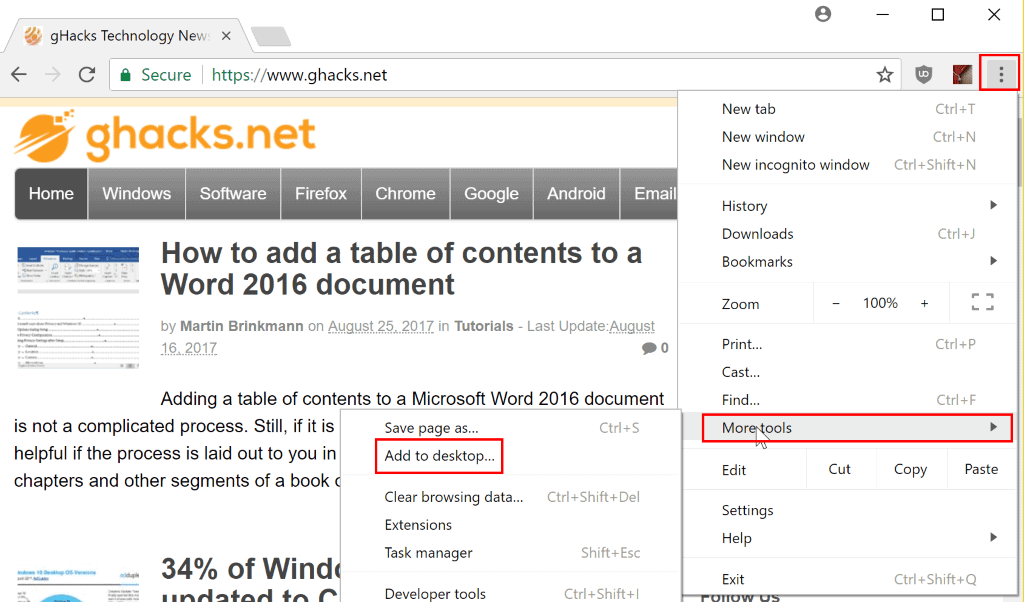Screen dimensions: 1024x602
Task: Go back with the back arrow
Action: click(x=20, y=74)
